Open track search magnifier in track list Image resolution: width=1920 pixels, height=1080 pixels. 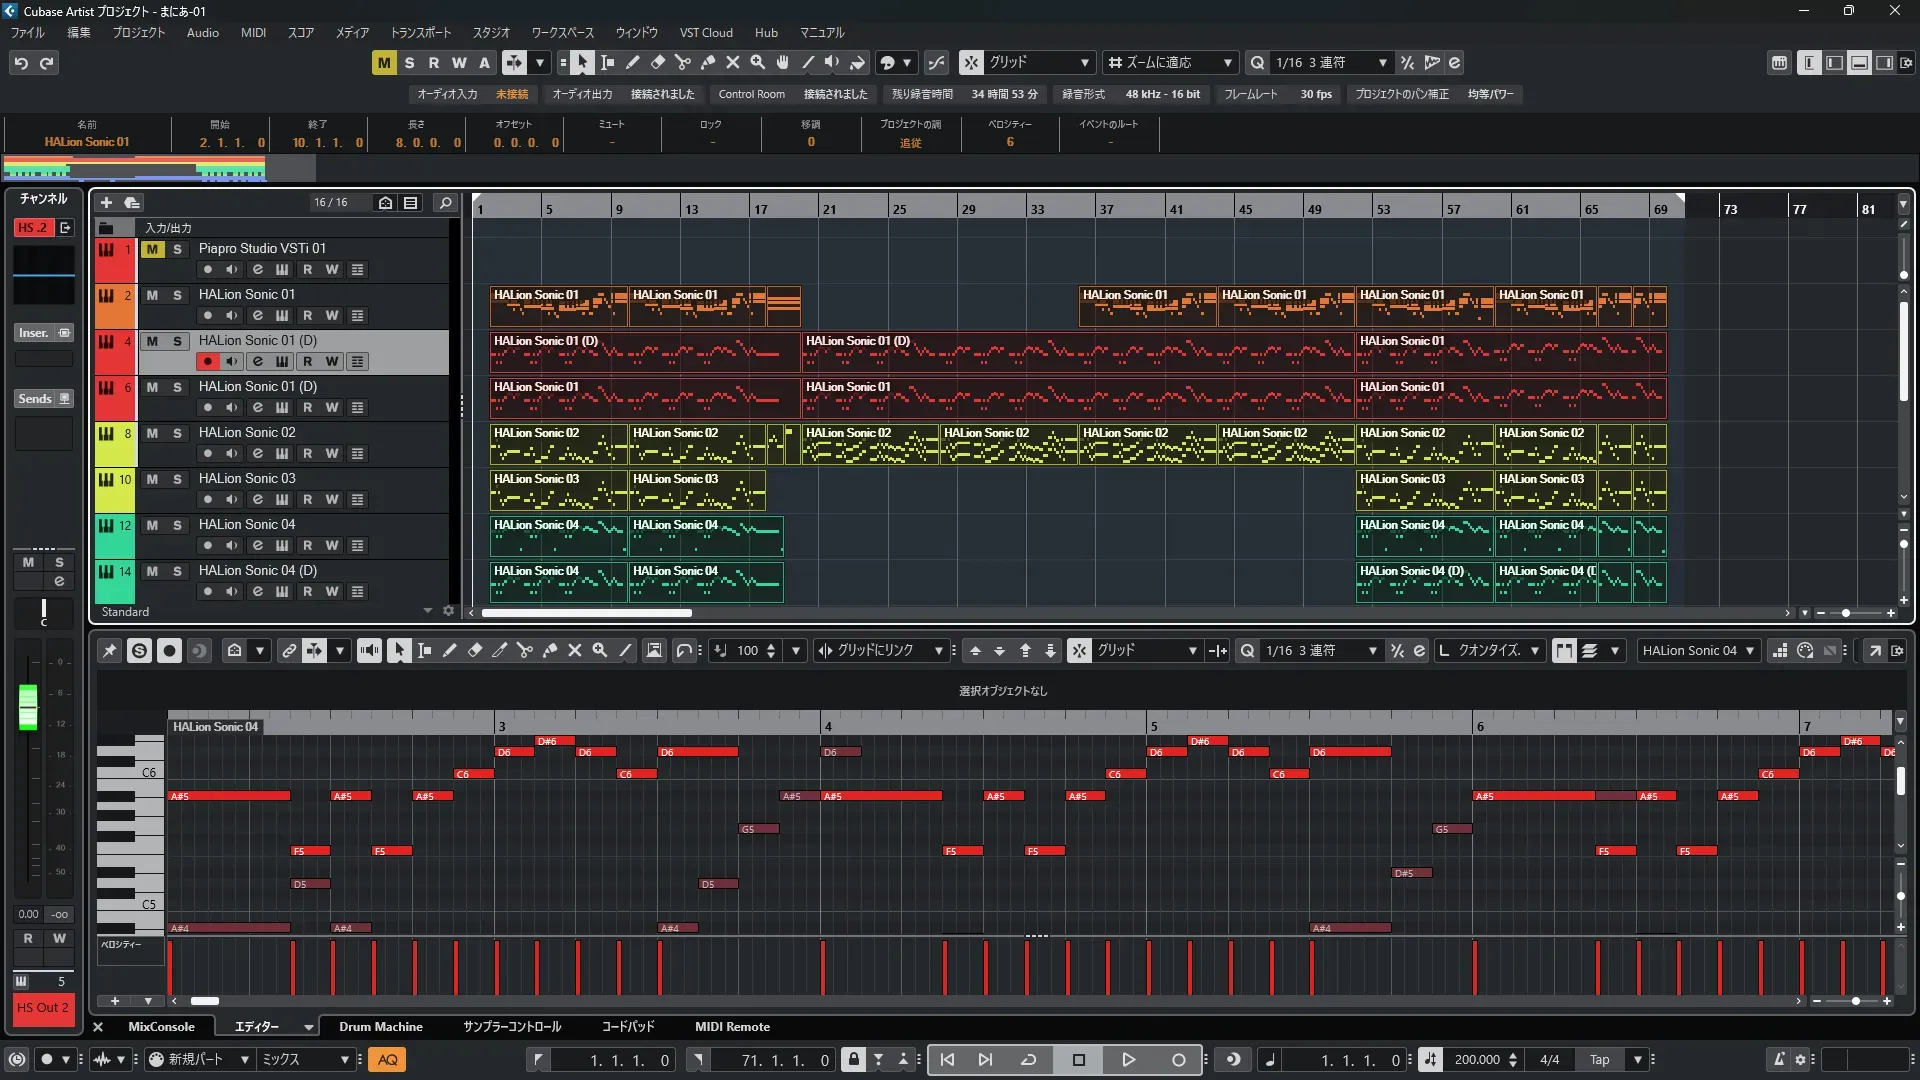(445, 202)
